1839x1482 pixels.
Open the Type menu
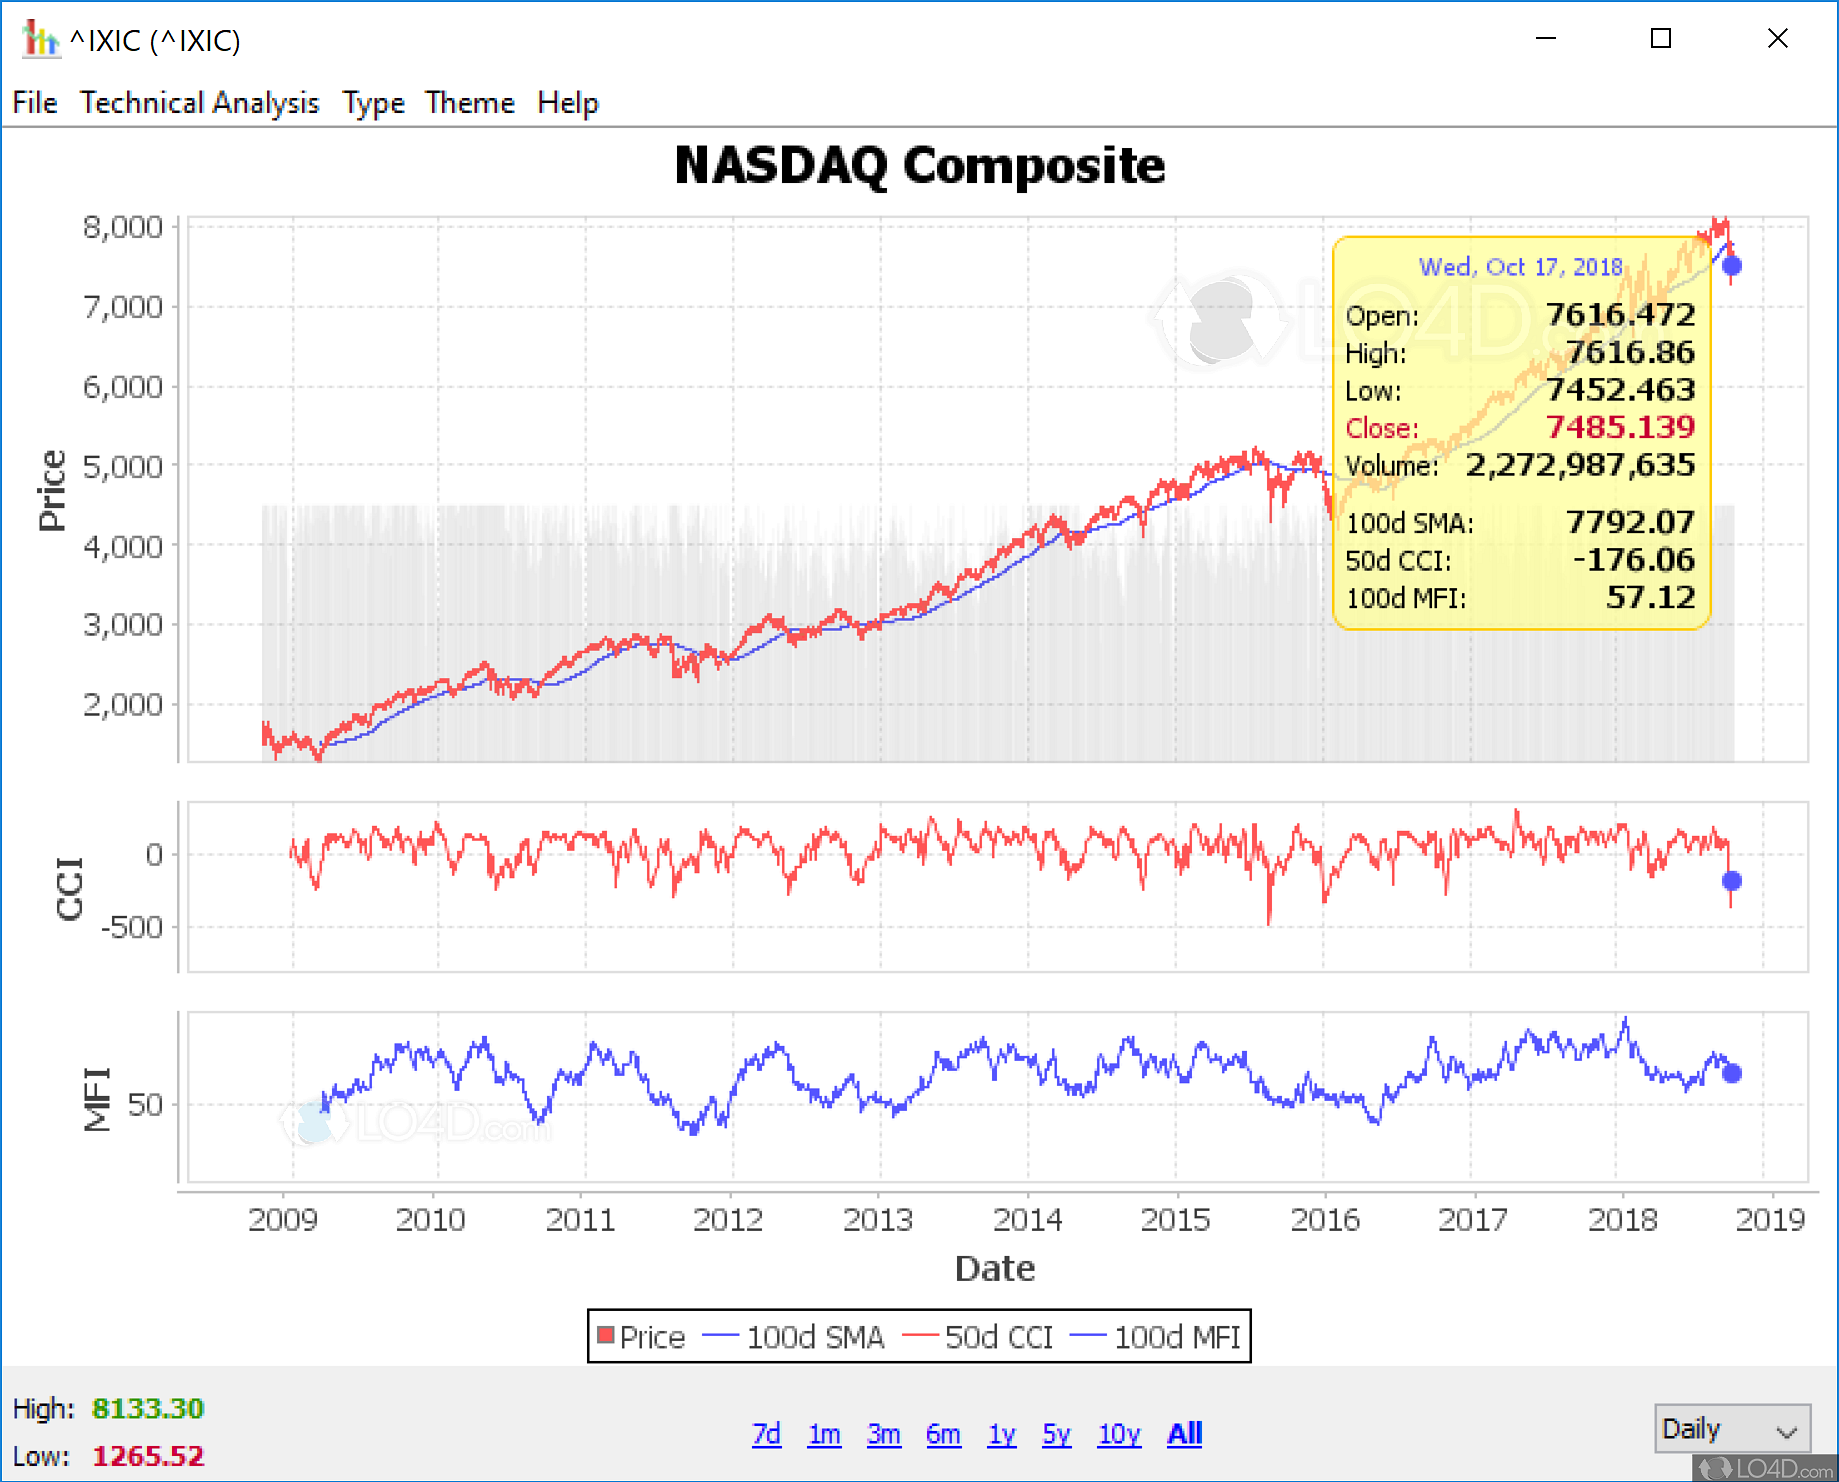(374, 103)
